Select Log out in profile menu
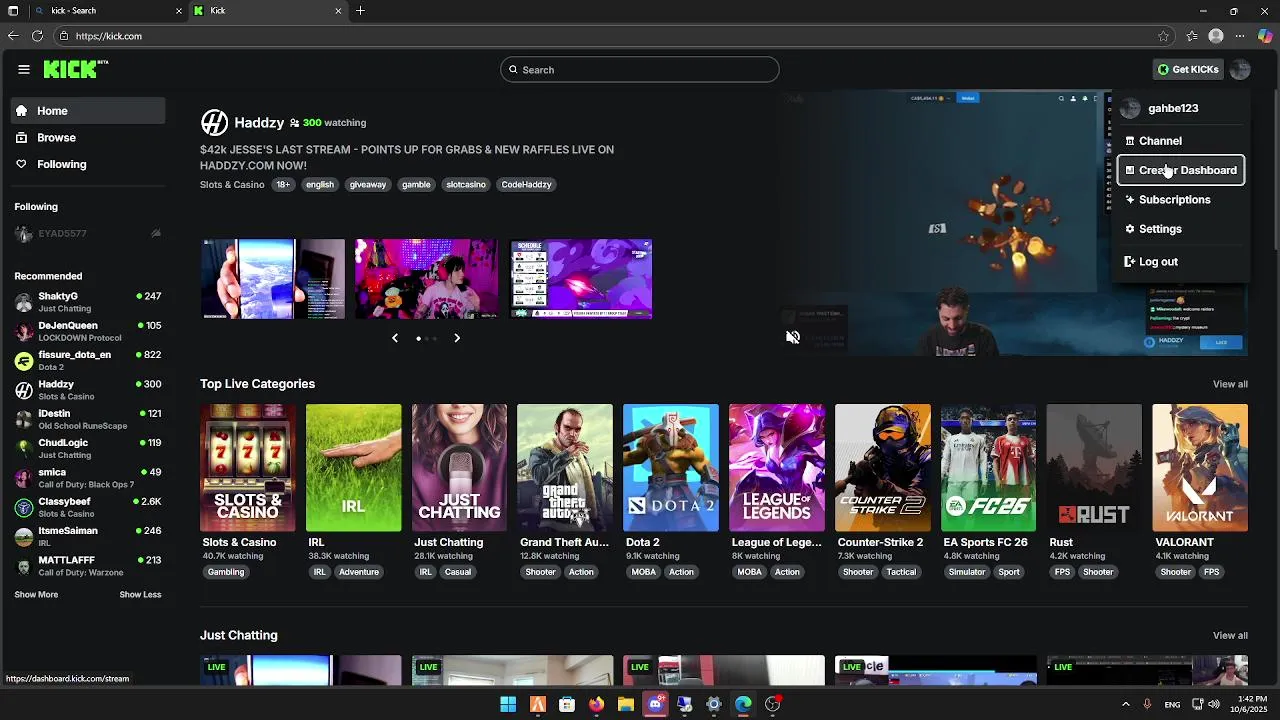The width and height of the screenshot is (1280, 720). tap(1180, 262)
